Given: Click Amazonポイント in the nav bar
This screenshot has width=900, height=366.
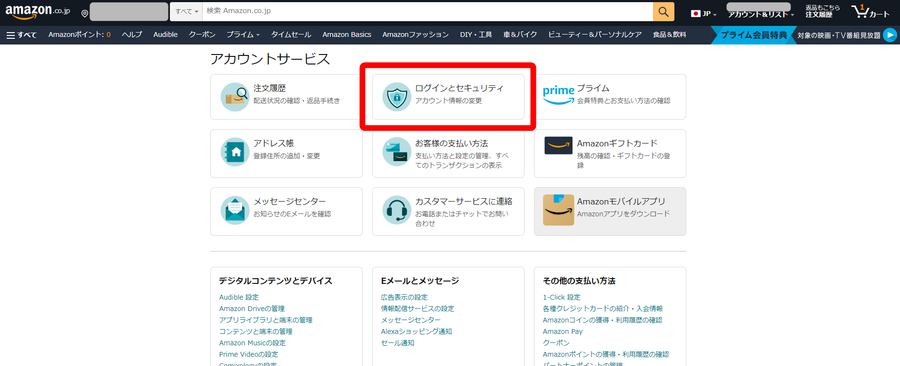Looking at the screenshot, I should pyautogui.click(x=79, y=35).
